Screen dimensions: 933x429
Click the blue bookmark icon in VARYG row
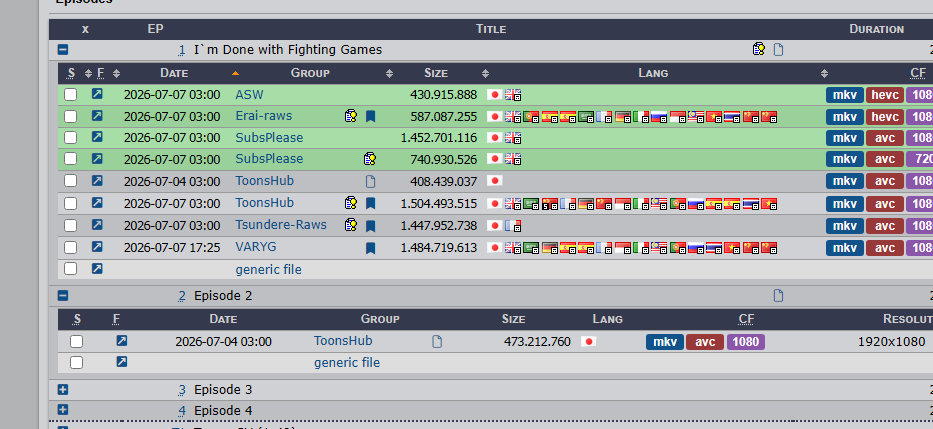pos(370,248)
